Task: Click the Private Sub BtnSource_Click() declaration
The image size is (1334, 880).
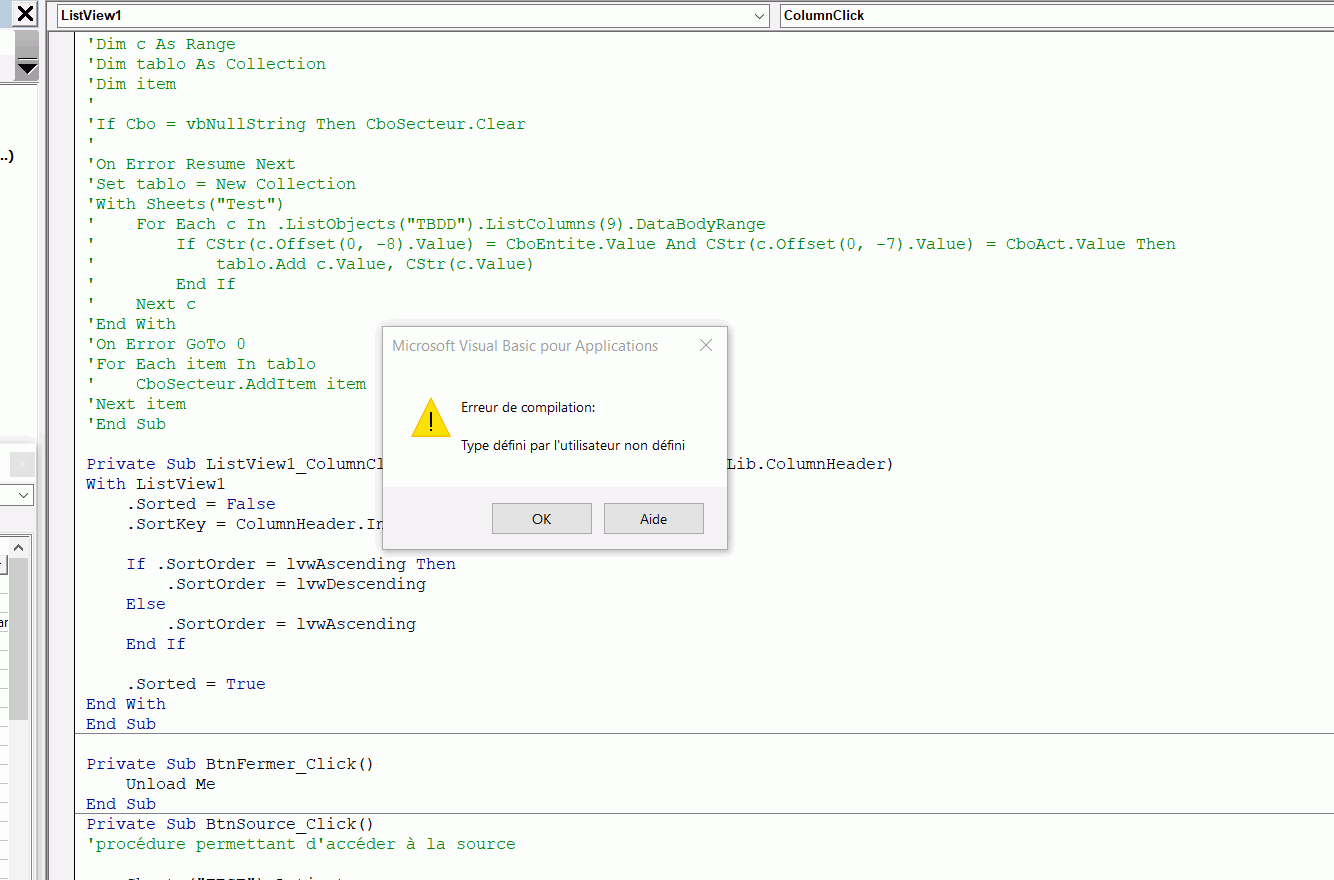Action: click(x=230, y=824)
